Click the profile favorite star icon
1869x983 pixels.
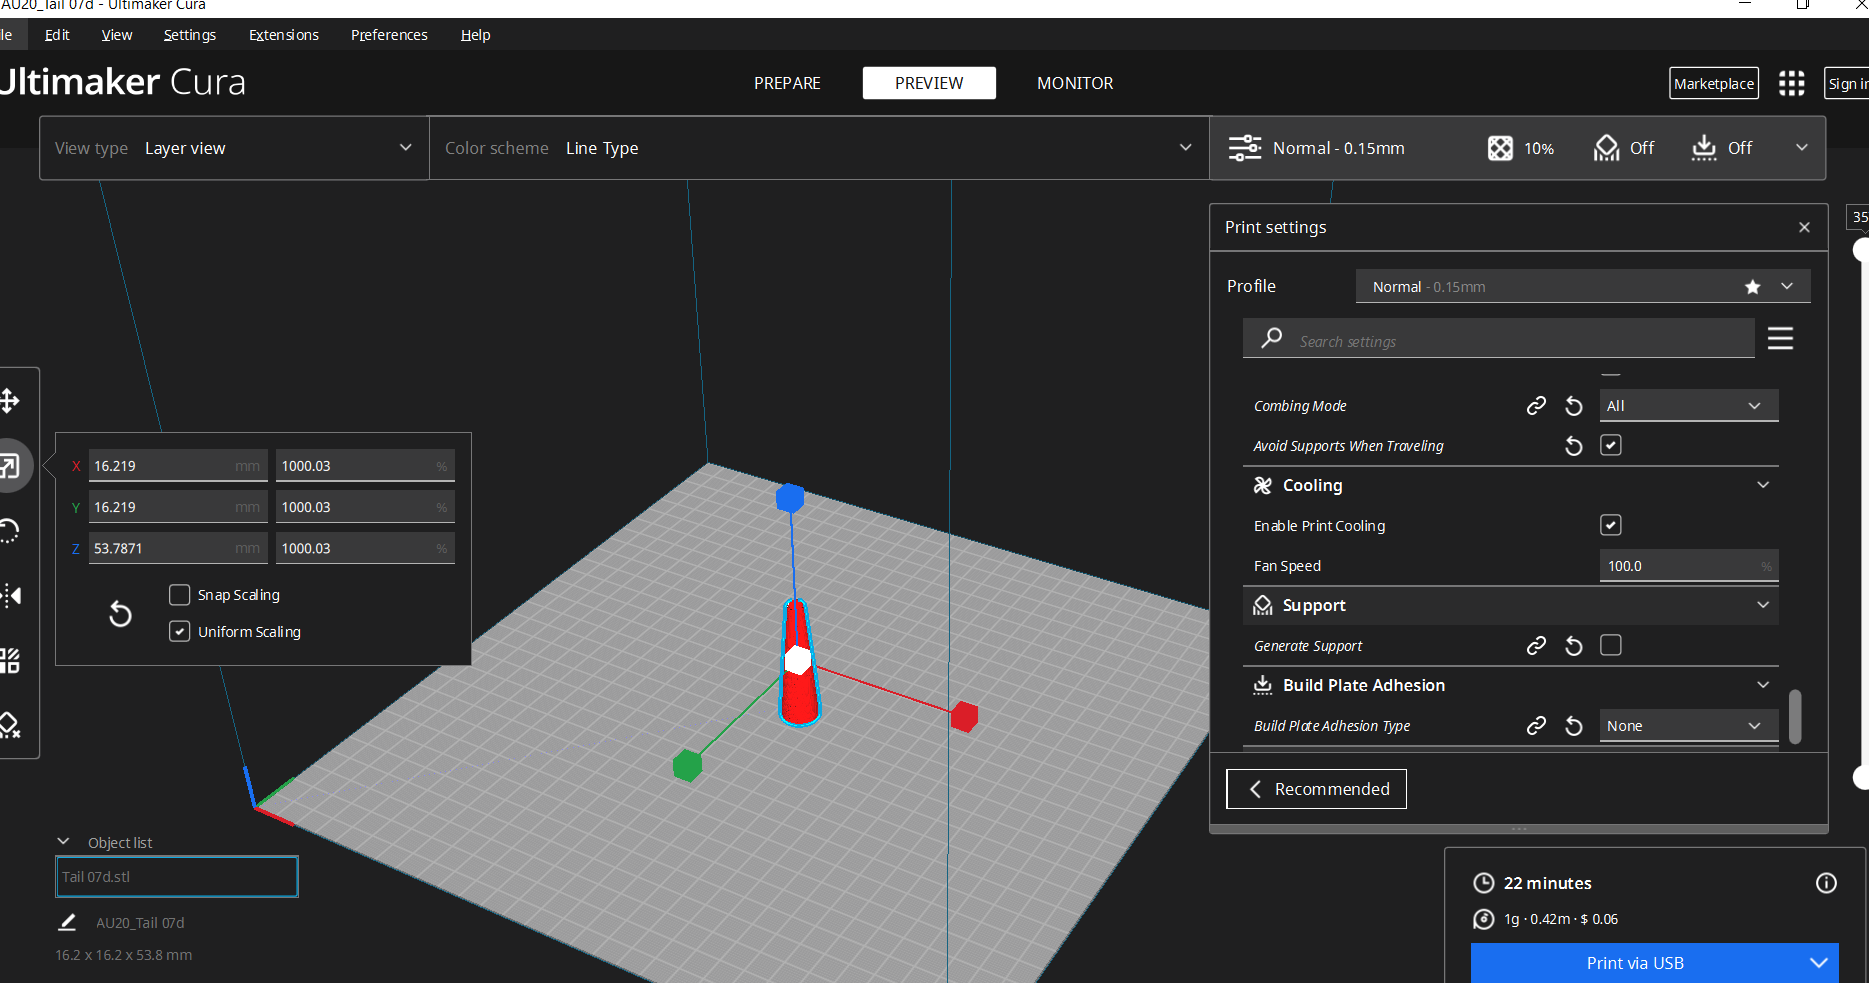[1752, 287]
